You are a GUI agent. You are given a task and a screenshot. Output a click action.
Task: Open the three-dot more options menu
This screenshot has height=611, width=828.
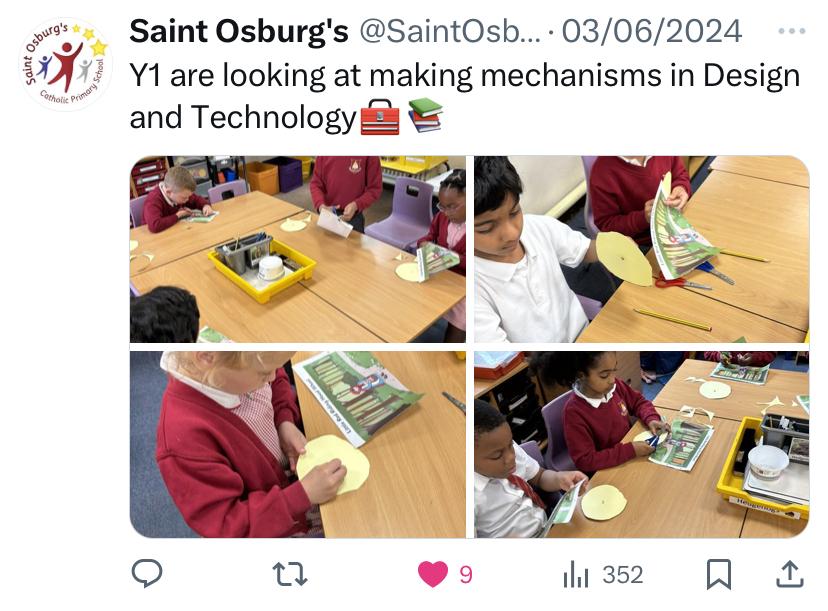(x=792, y=31)
